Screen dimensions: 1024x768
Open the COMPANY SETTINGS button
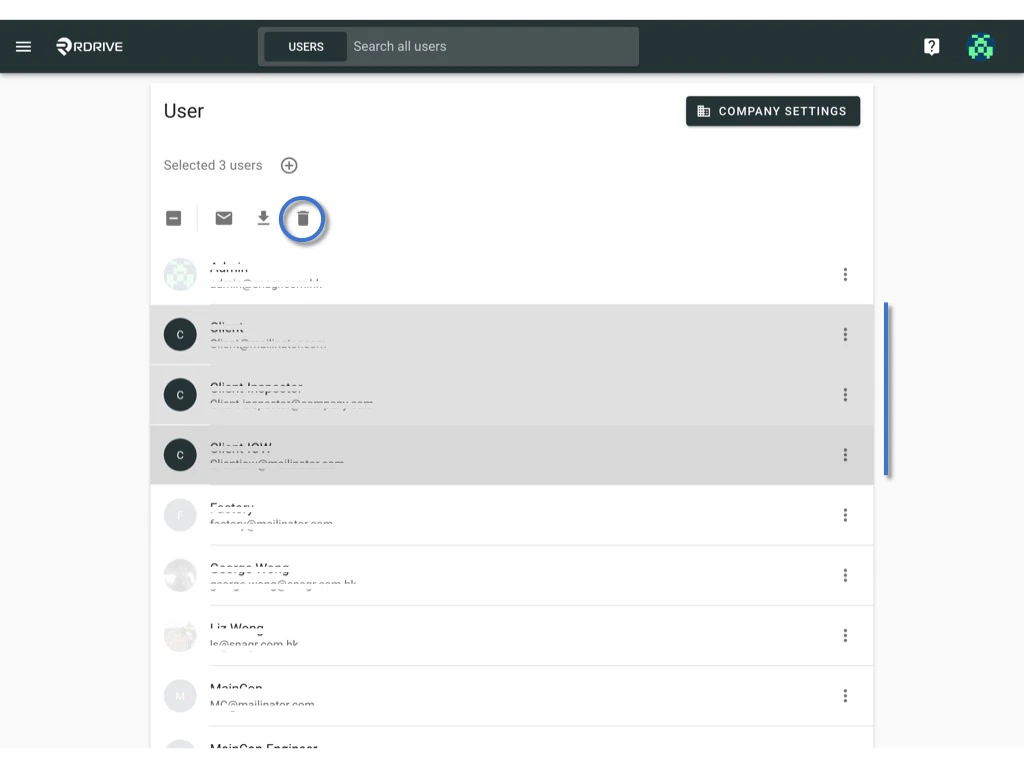tap(772, 111)
